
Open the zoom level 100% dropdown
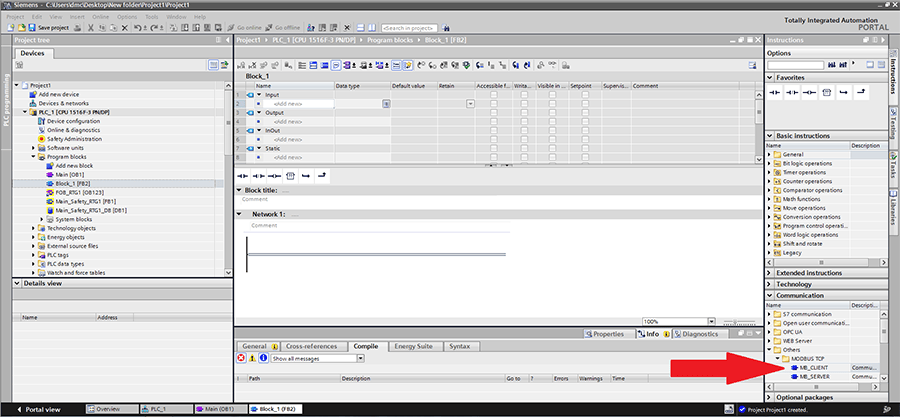[712, 322]
